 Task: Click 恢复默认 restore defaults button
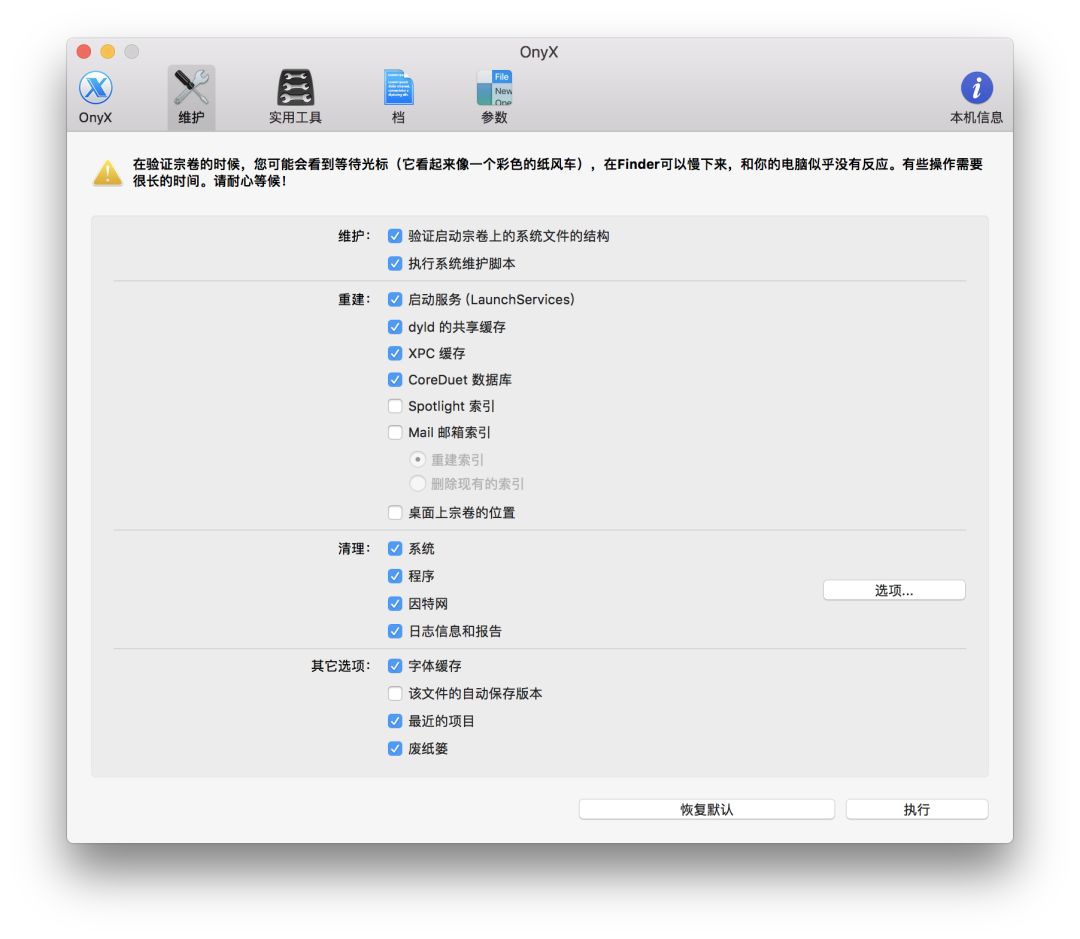707,809
